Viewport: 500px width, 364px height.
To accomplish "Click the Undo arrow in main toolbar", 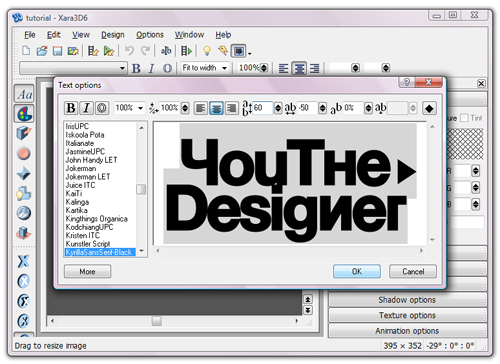I will point(129,51).
